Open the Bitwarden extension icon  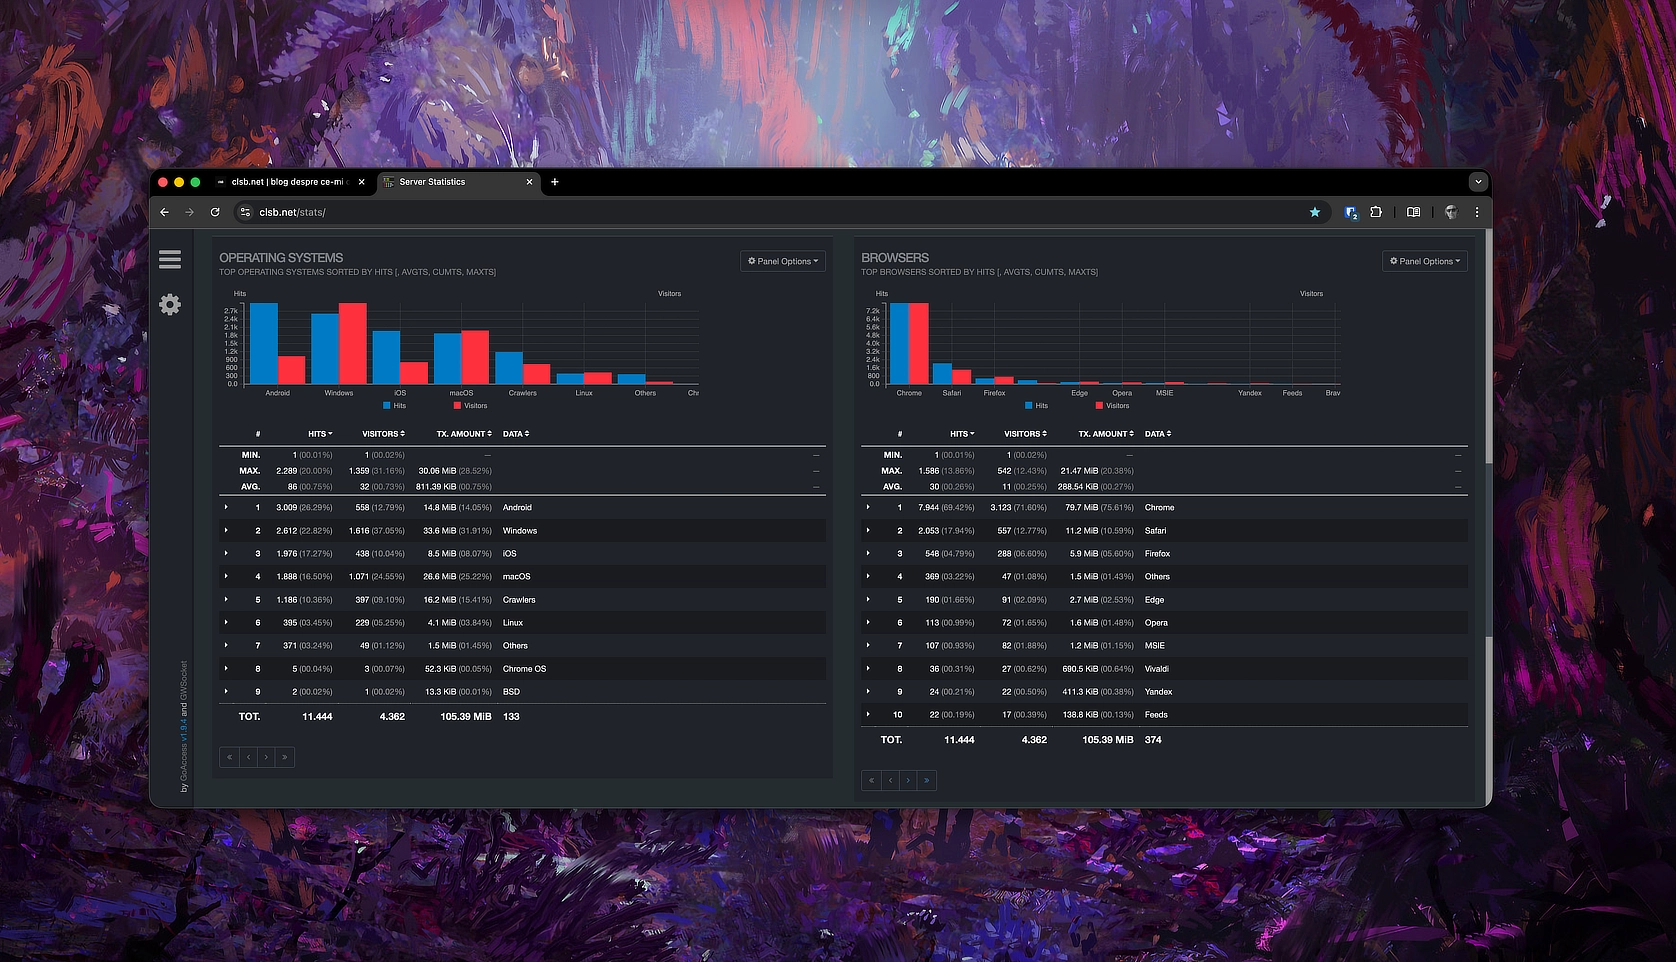click(1351, 212)
